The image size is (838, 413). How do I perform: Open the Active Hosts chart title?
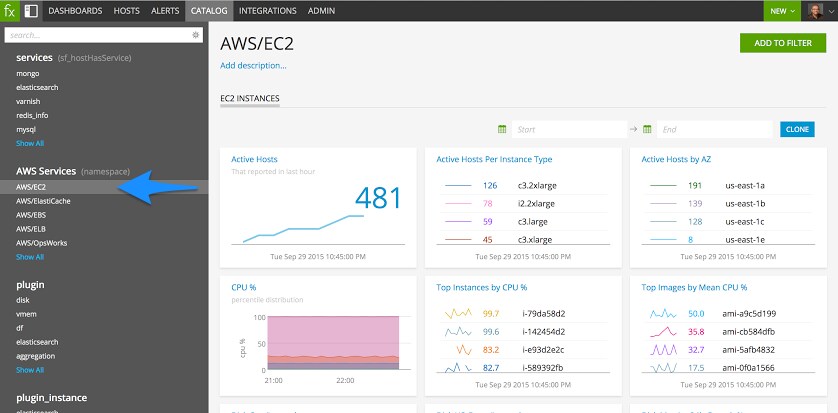pos(254,159)
